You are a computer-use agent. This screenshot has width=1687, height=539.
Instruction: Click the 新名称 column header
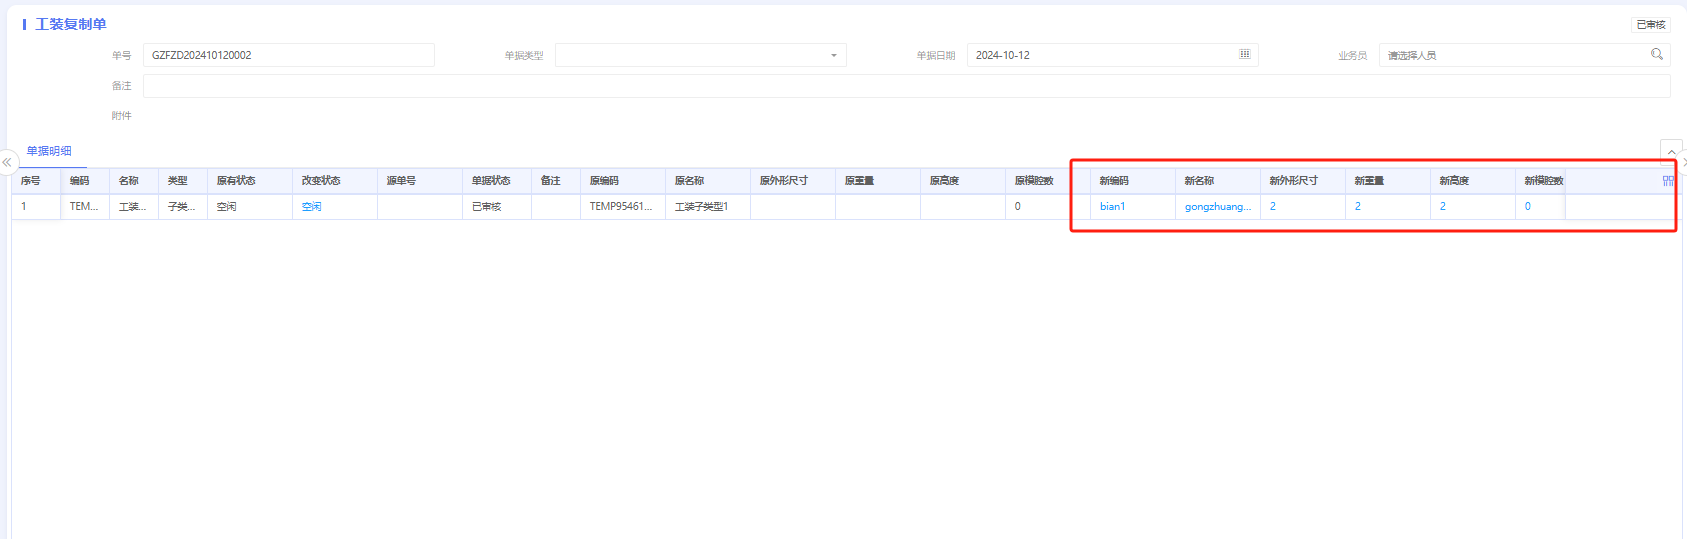[1199, 181]
